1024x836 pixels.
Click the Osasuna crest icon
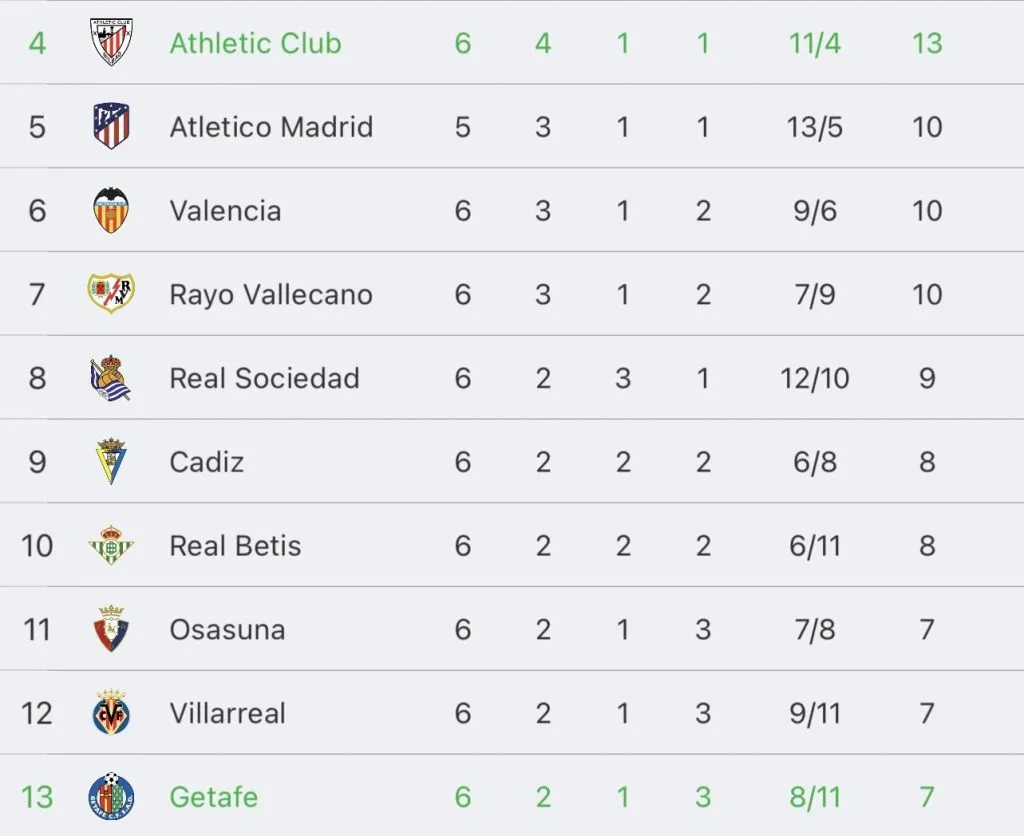click(111, 630)
